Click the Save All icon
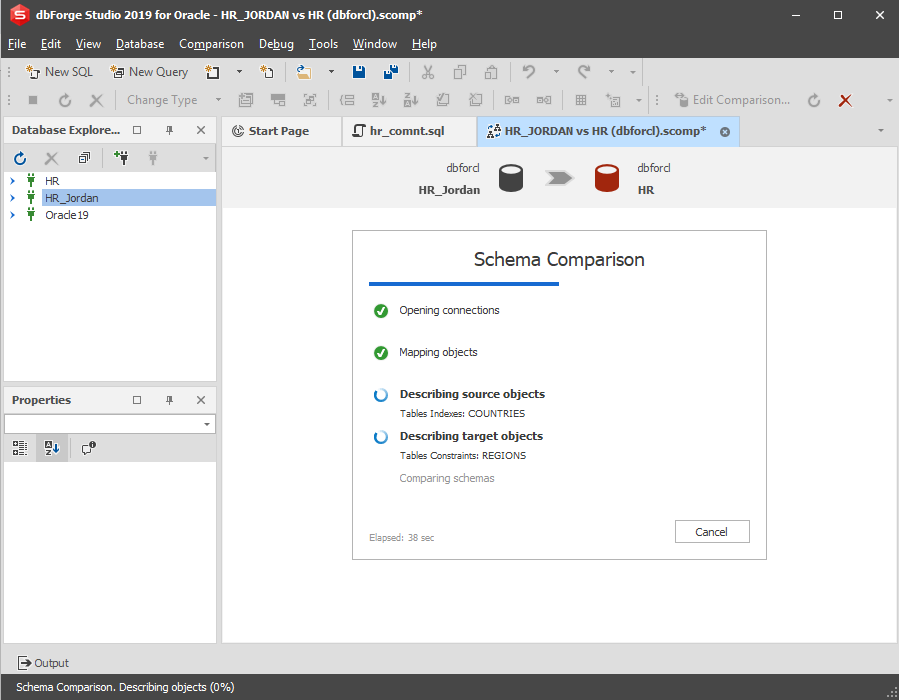899x700 pixels. tap(391, 72)
